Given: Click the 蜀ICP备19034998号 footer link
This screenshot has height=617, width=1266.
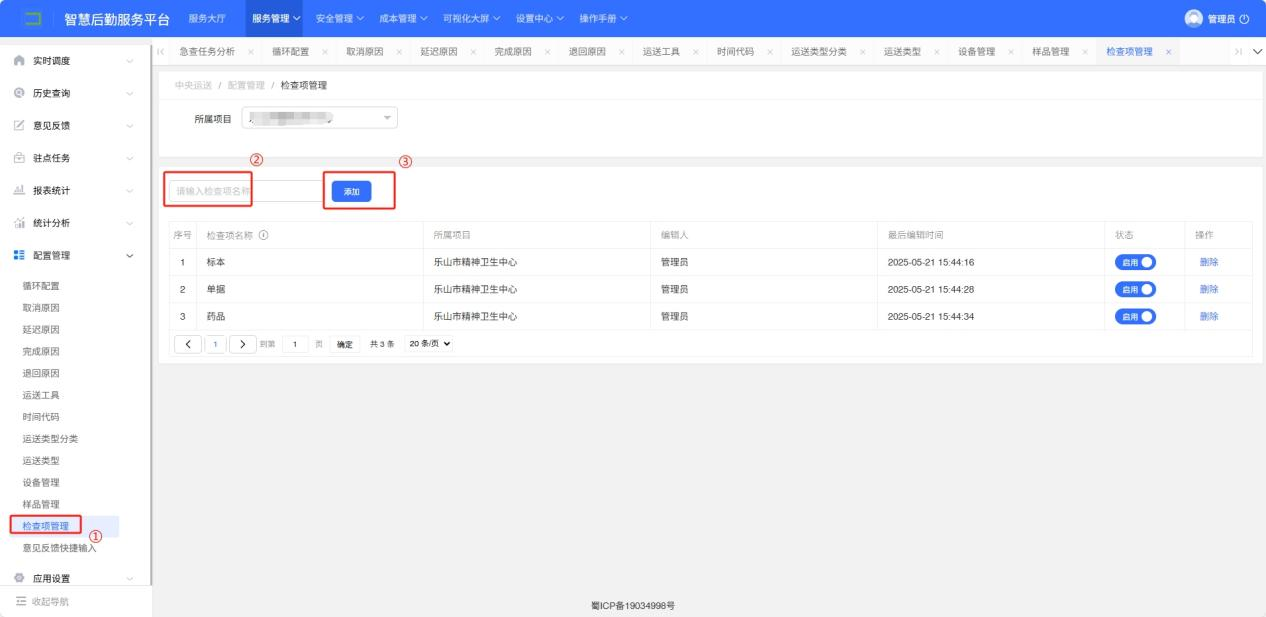Looking at the screenshot, I should 633,605.
